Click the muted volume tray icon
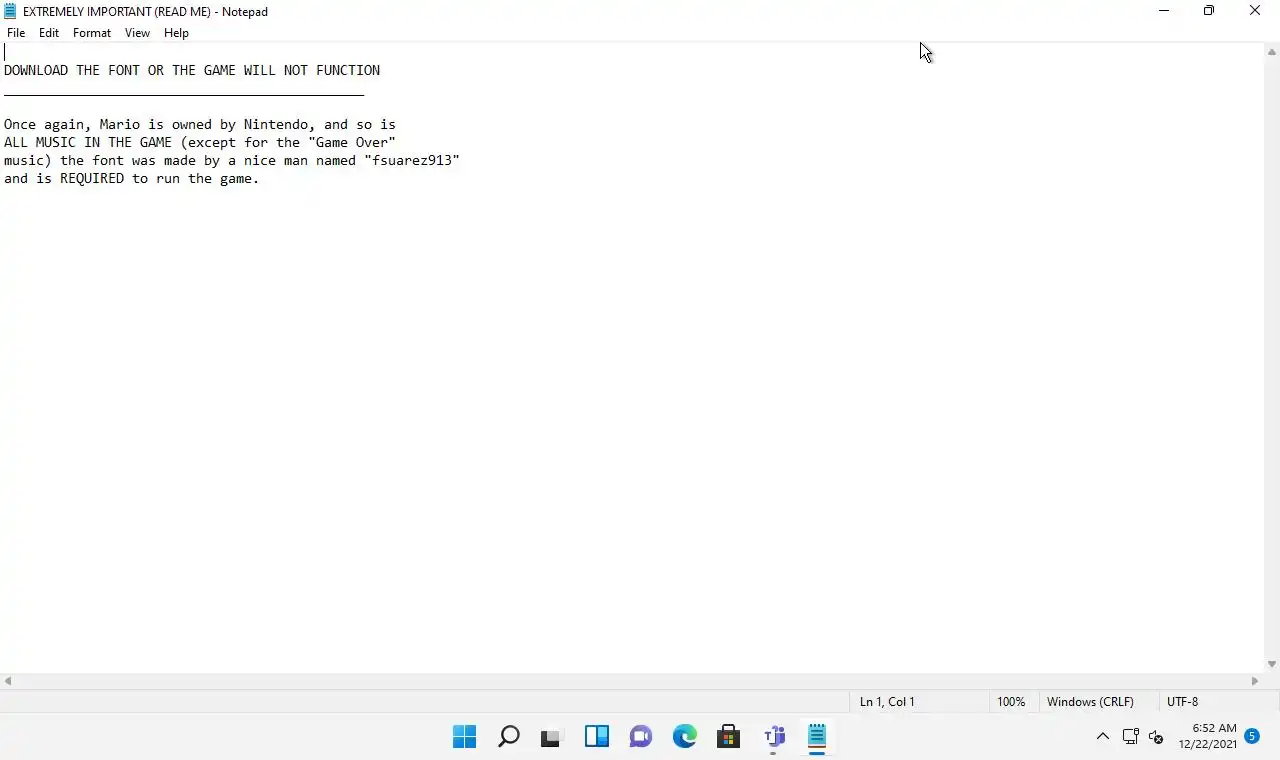 [1157, 737]
